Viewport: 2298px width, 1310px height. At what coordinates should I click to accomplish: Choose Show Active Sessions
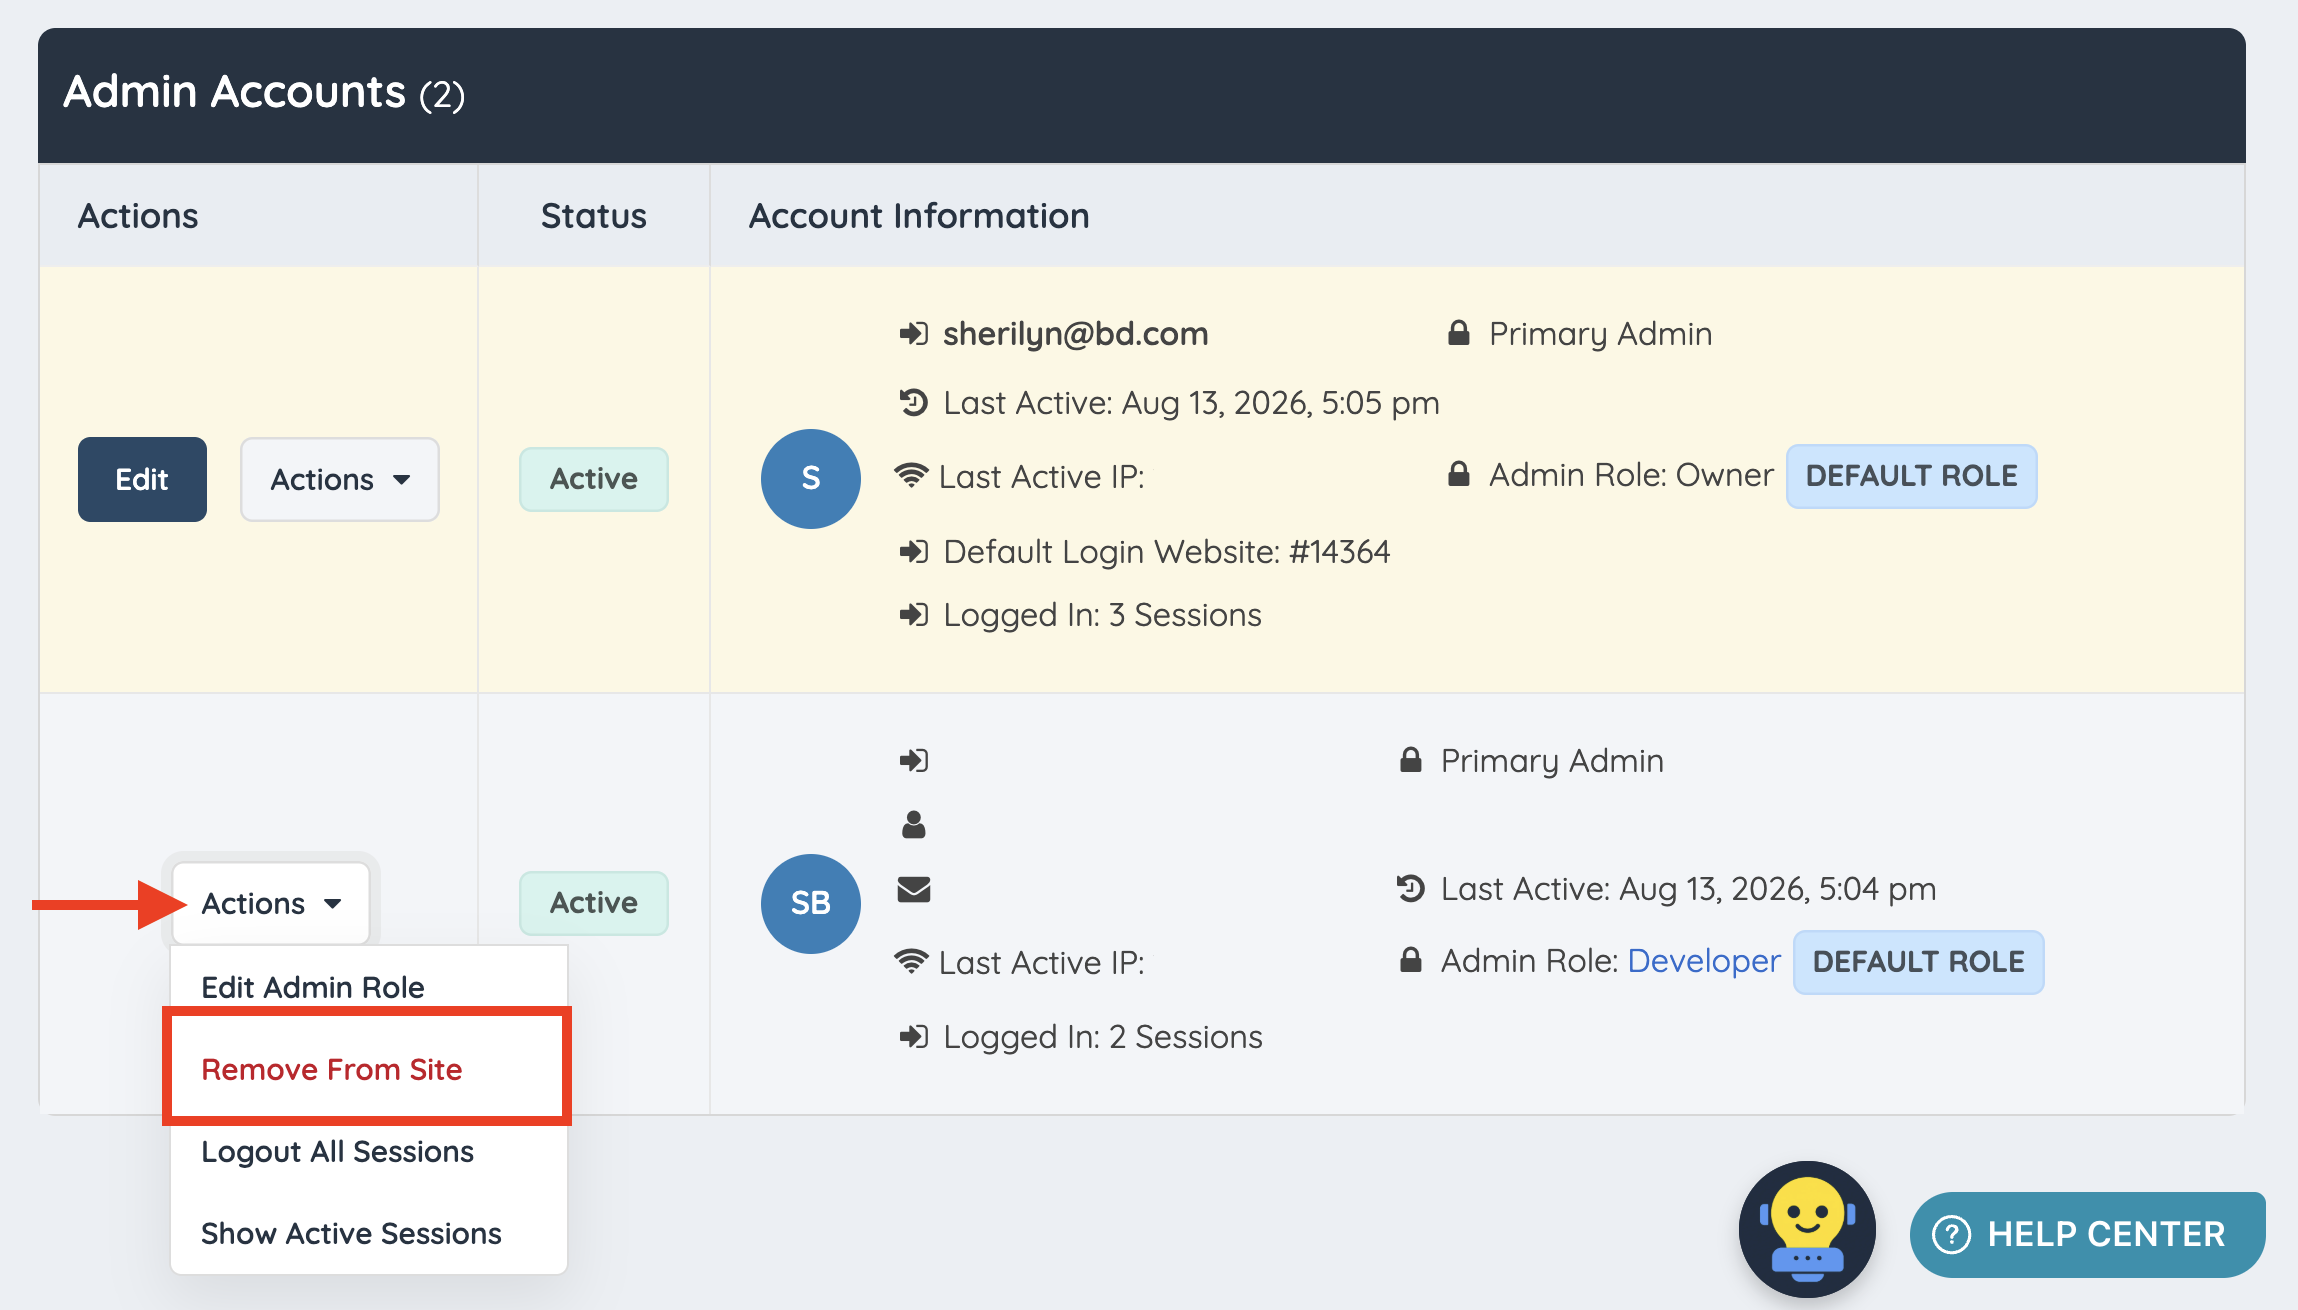pos(351,1233)
